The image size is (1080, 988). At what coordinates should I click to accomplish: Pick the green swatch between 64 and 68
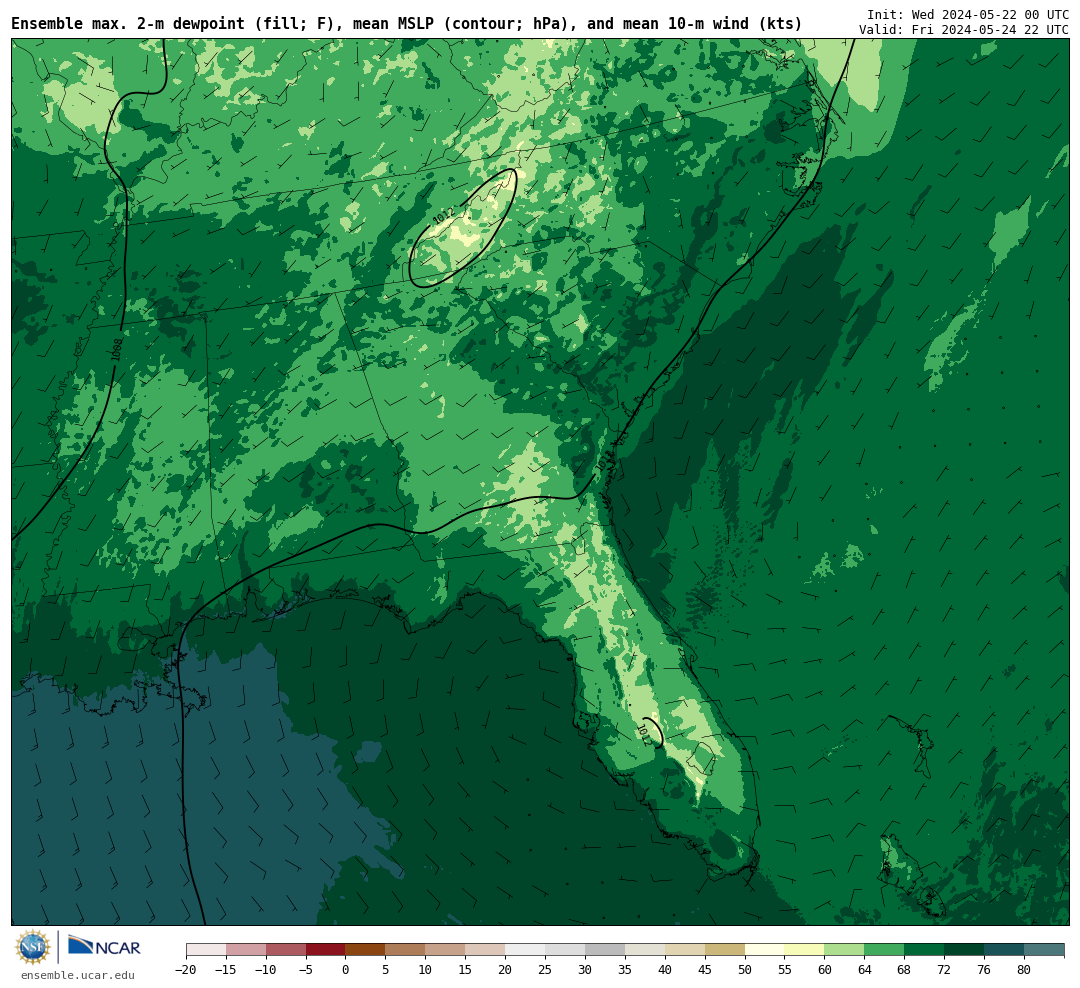(885, 950)
